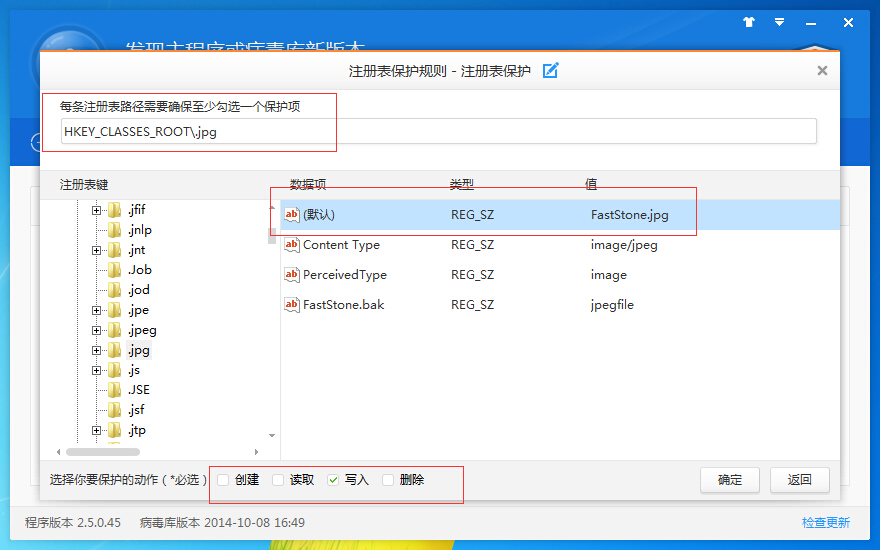Enable the 创建 (create) checkbox
The width and height of the screenshot is (880, 550).
click(x=223, y=480)
